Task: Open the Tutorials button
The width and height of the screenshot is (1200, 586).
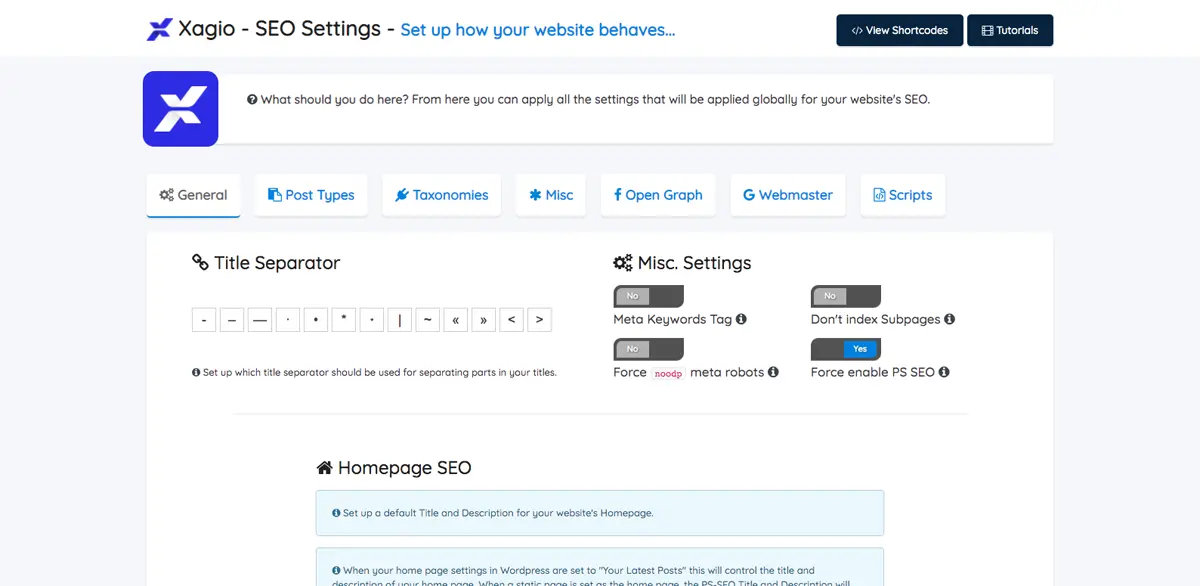Action: pos(1010,30)
